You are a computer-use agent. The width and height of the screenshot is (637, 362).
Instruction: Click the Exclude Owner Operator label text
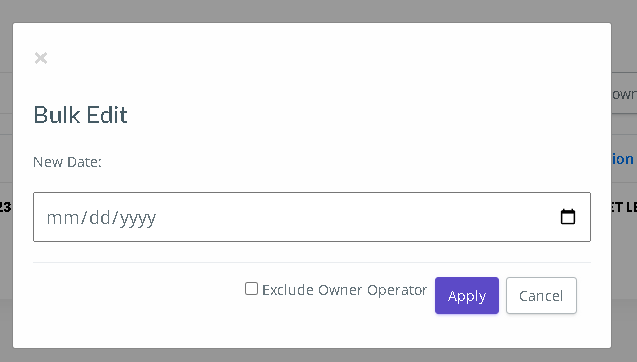(x=344, y=290)
